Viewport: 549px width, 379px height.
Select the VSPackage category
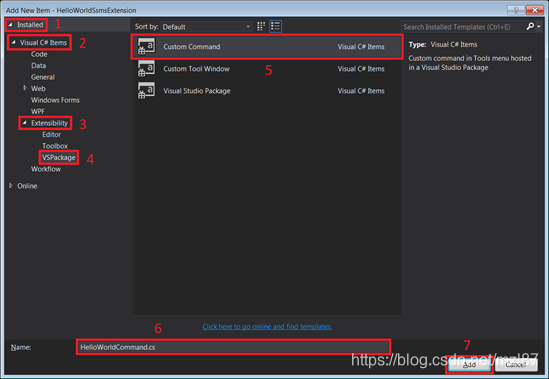point(59,157)
